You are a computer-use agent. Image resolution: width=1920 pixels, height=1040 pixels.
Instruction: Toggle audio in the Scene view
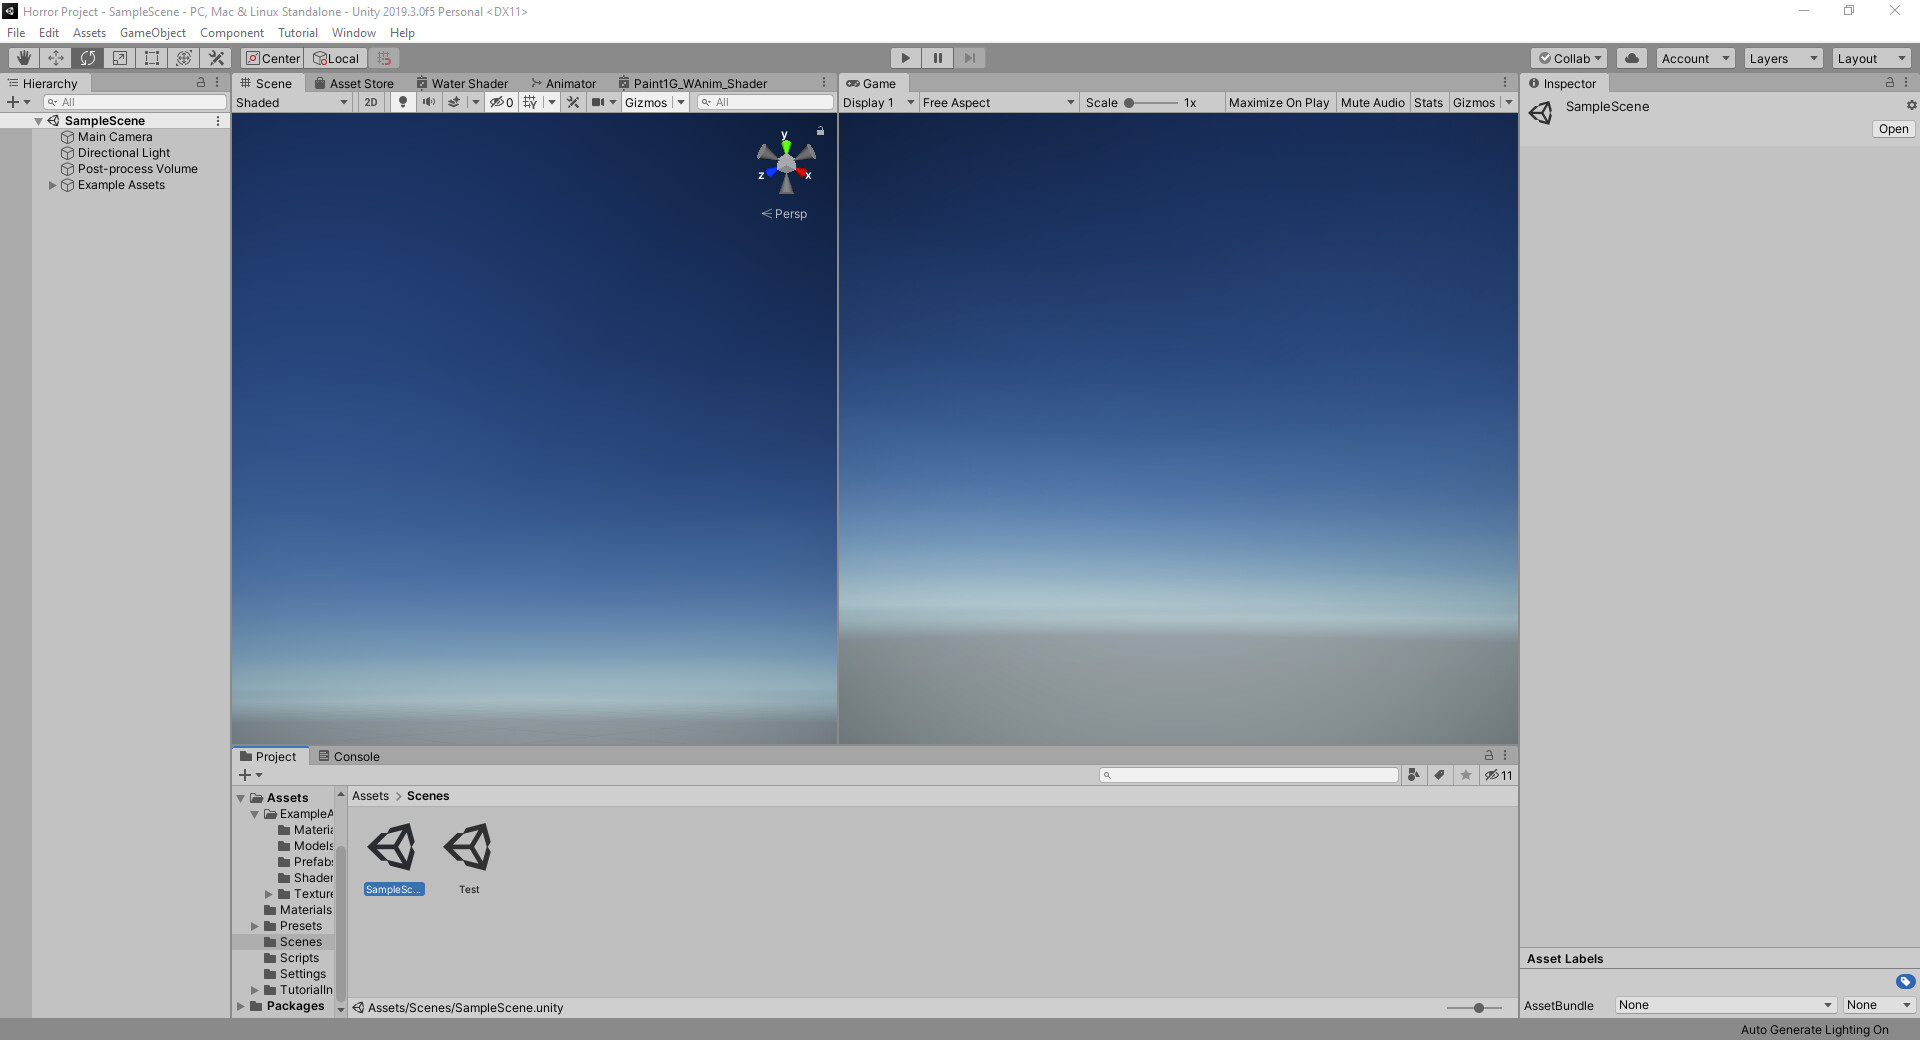[430, 102]
